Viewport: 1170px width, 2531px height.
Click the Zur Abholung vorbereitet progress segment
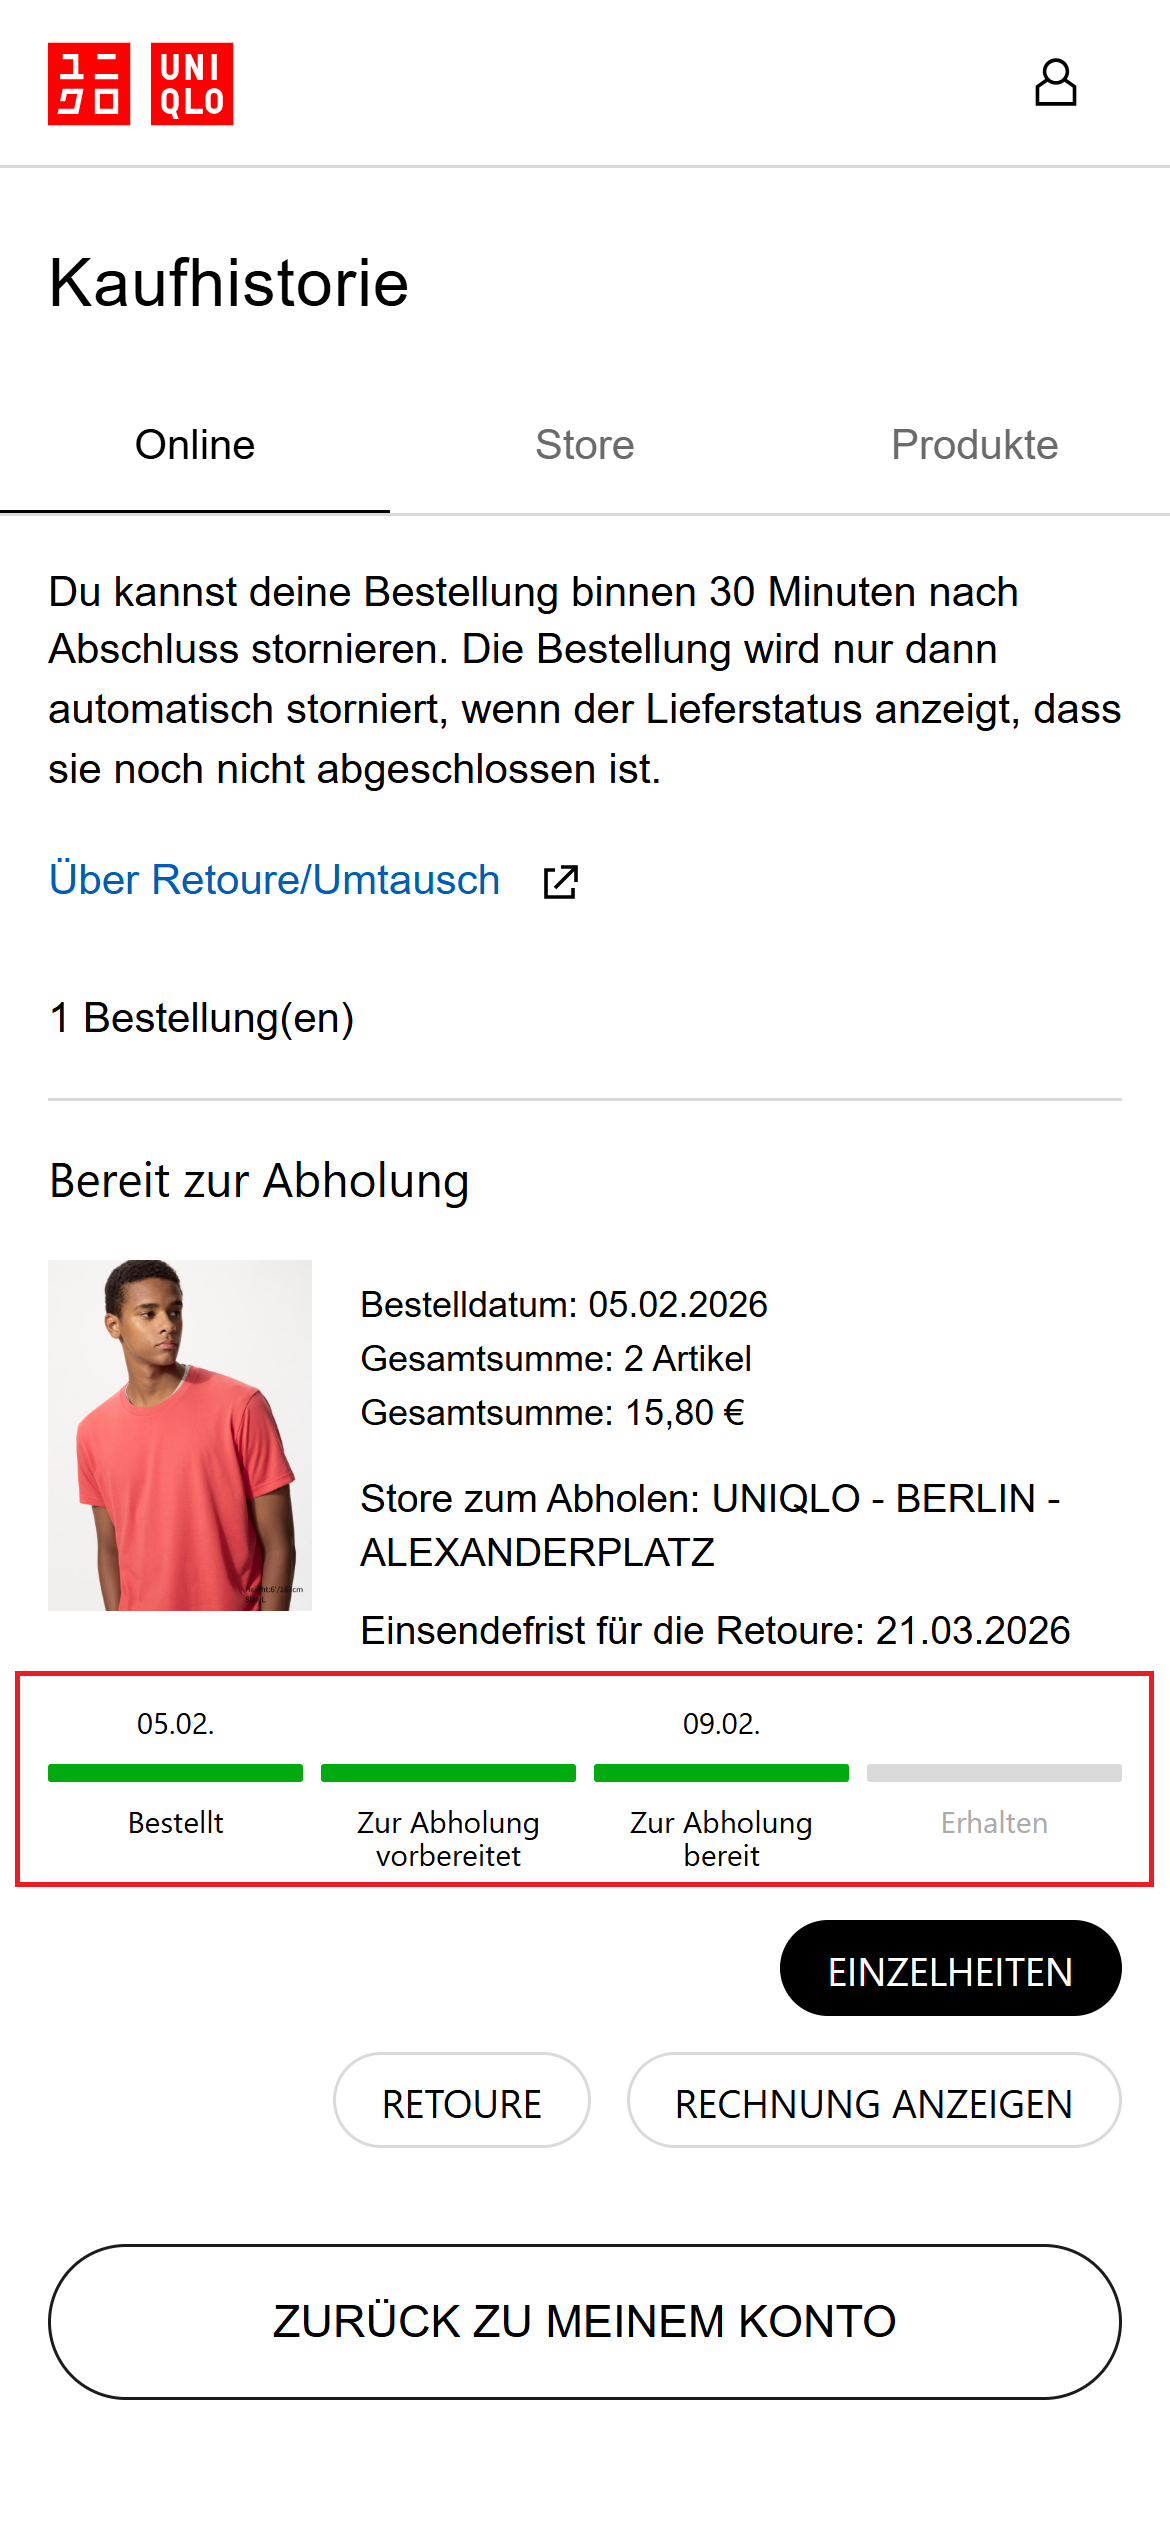click(x=448, y=1773)
